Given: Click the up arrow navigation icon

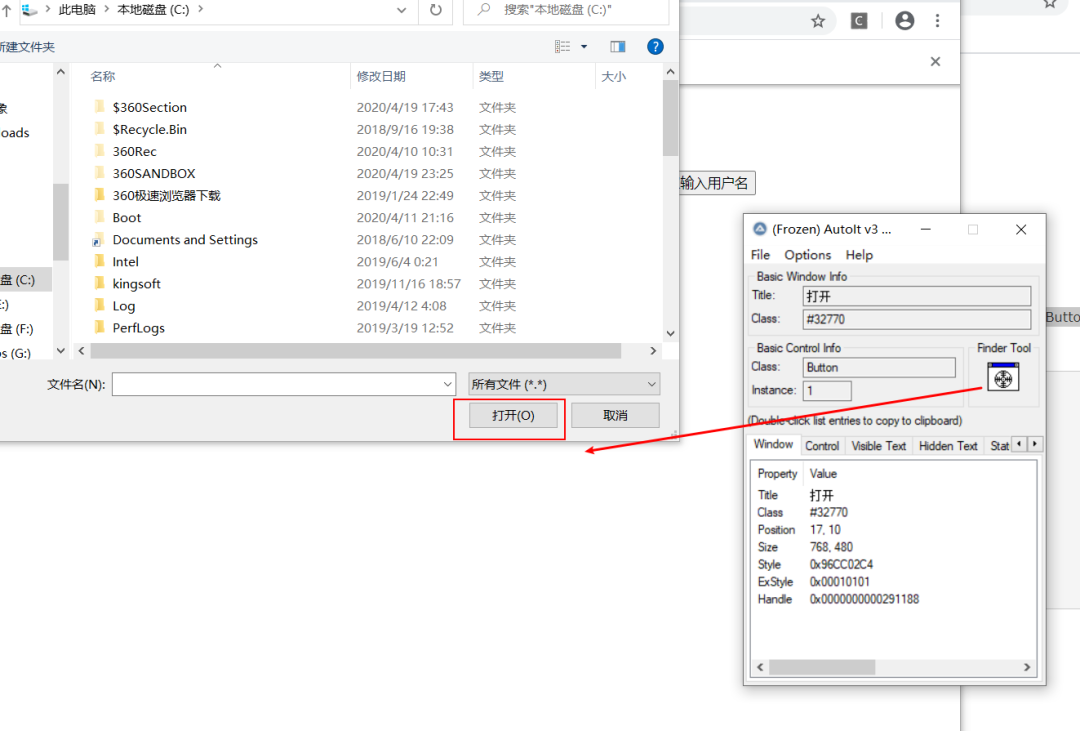Looking at the screenshot, I should point(7,10).
